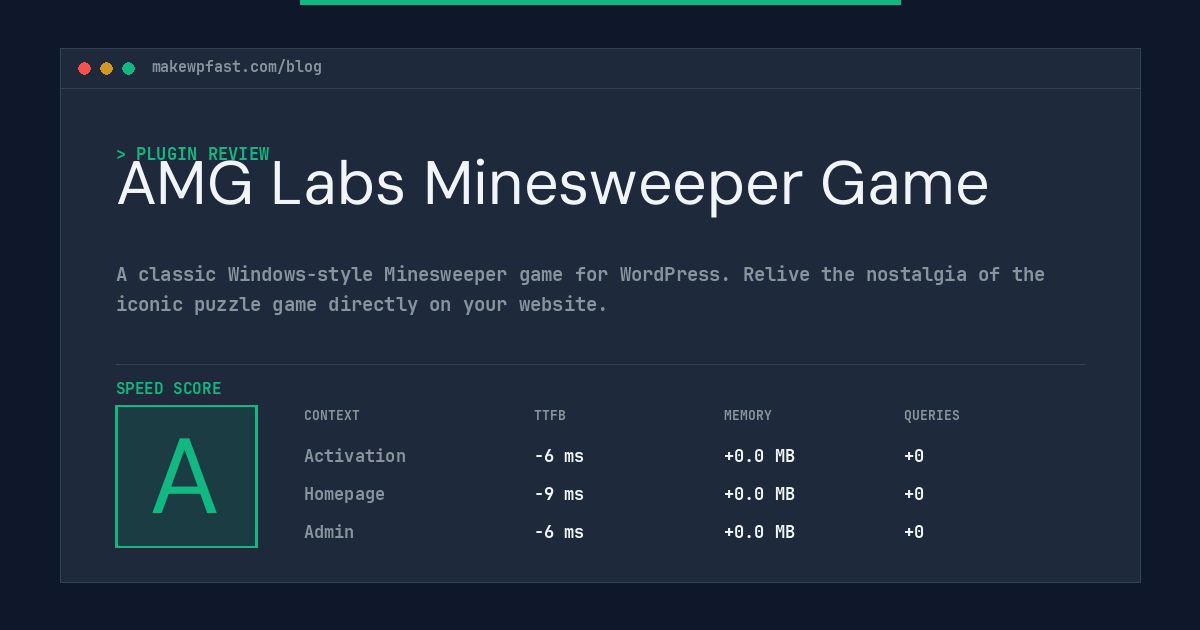
Task: Click the Admin queries value +0
Action: point(914,532)
